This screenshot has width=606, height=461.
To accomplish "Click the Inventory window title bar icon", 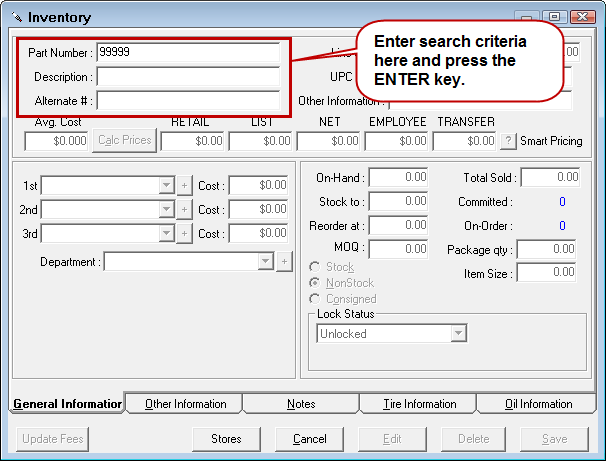I will [16, 17].
